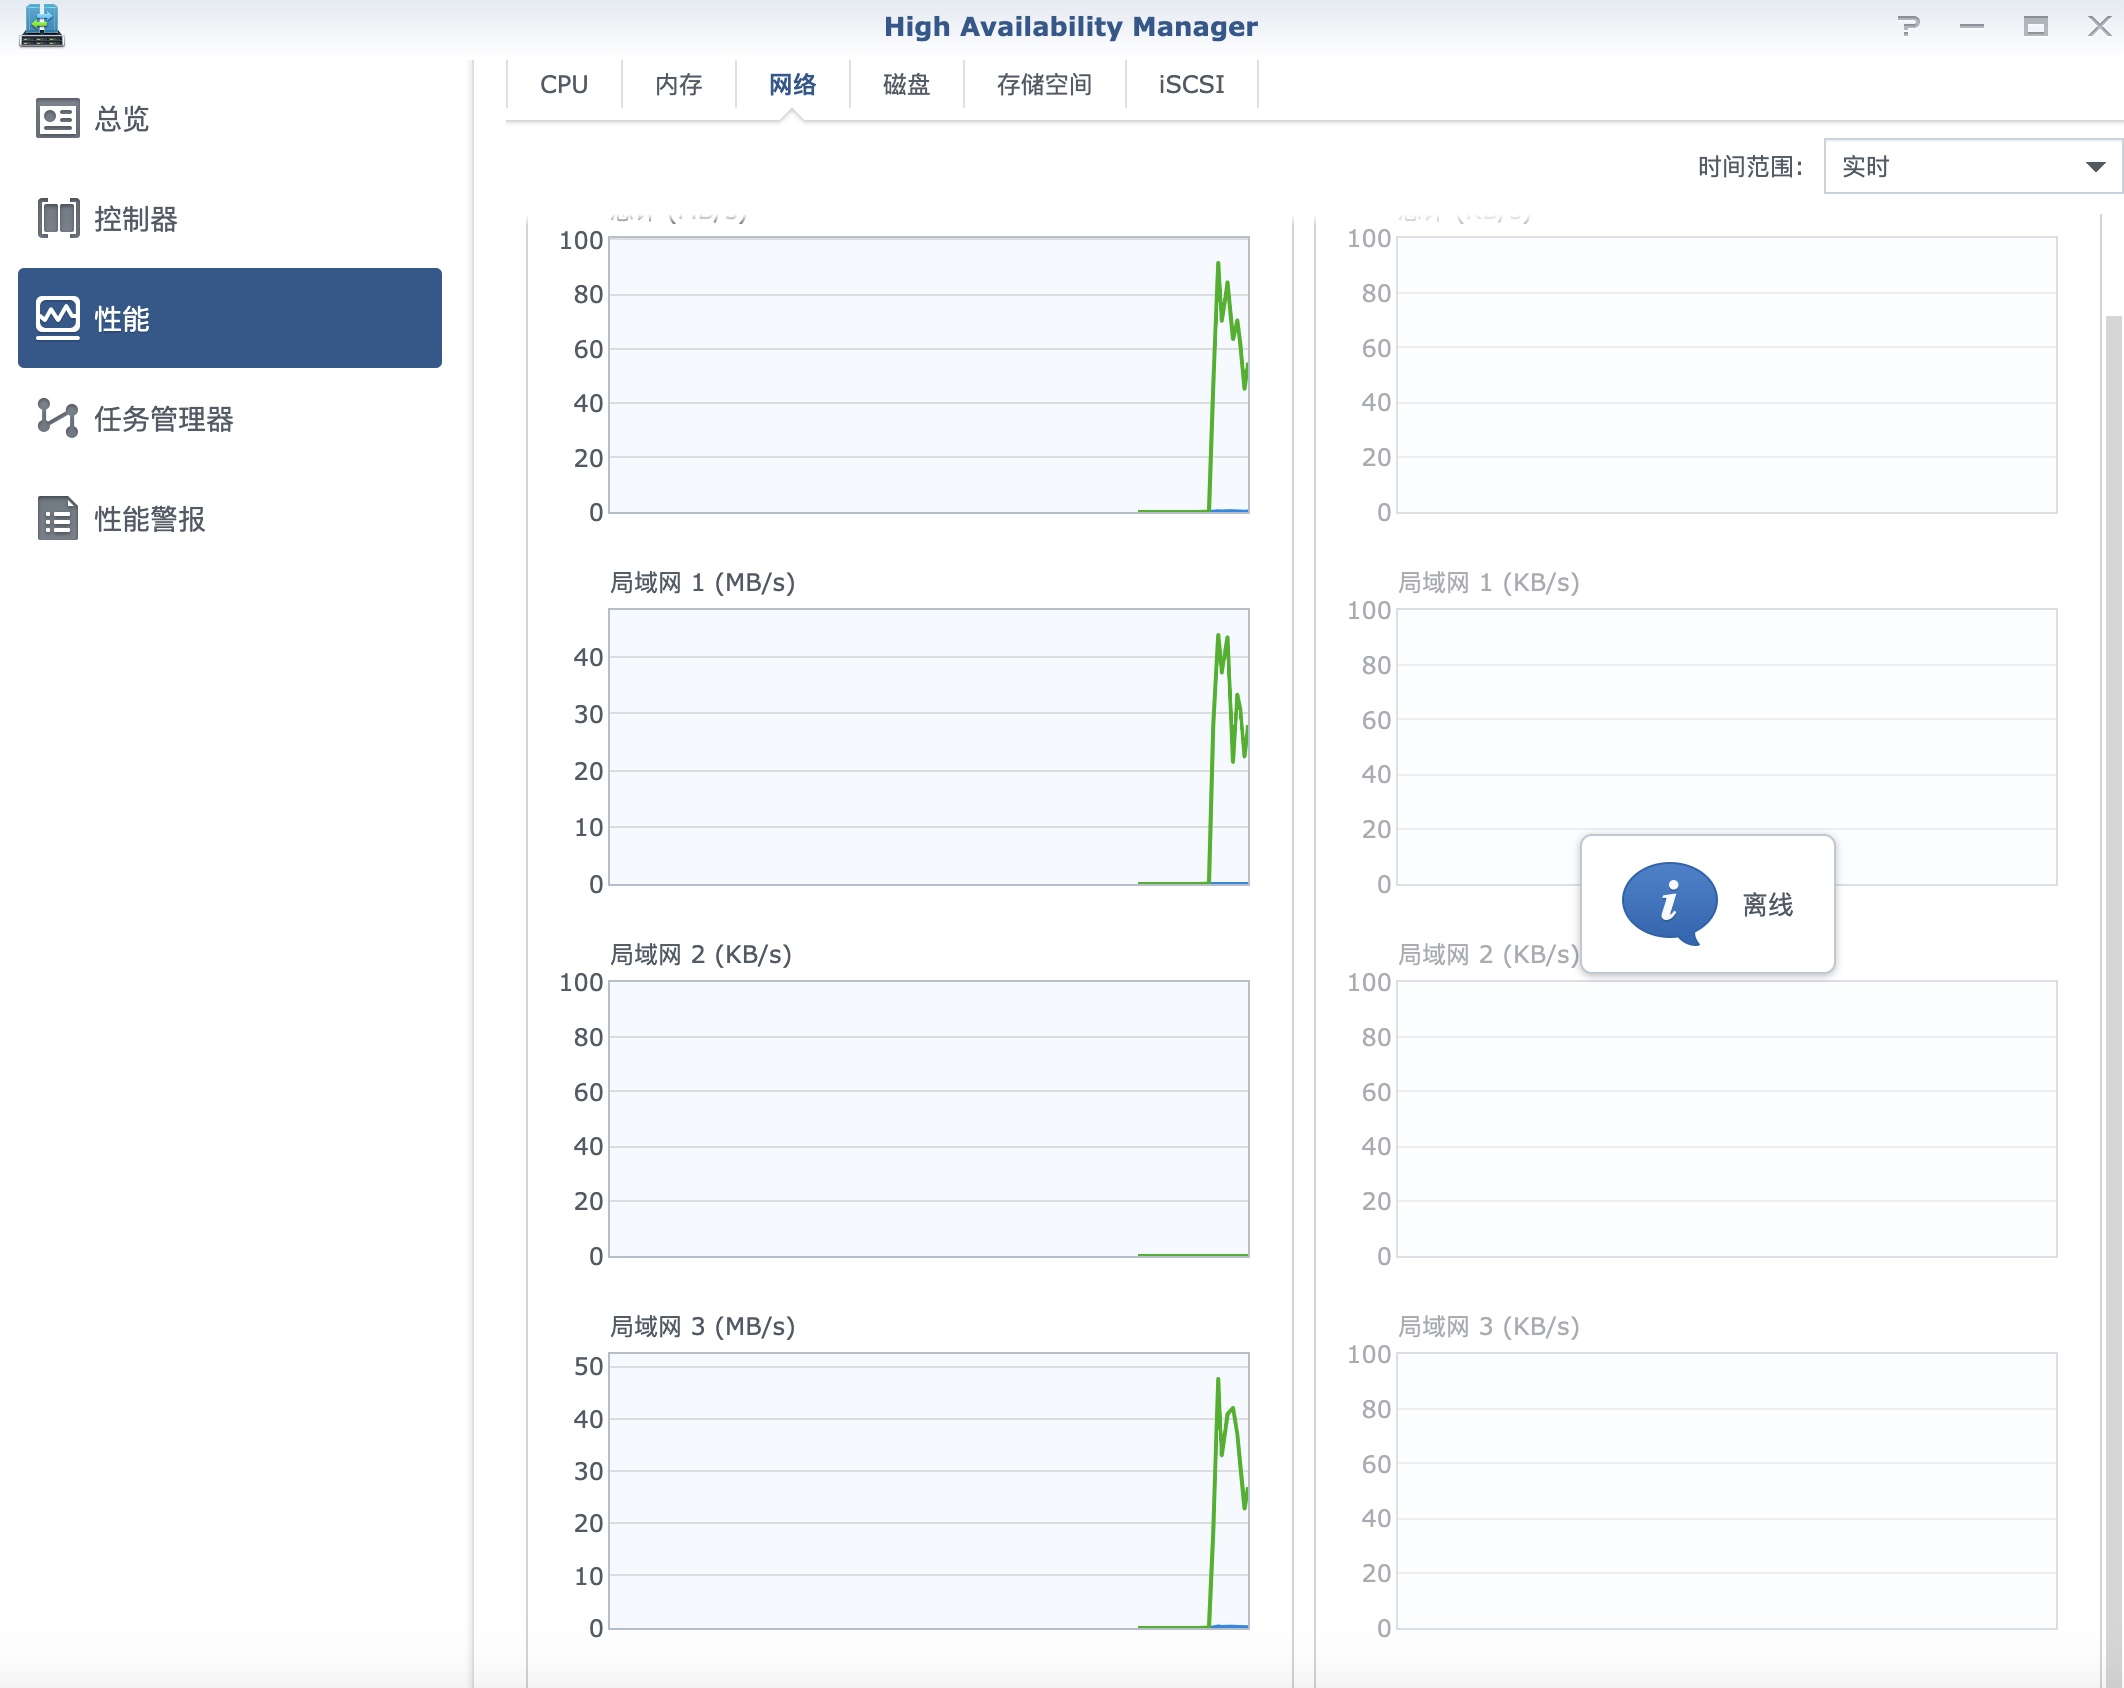The height and width of the screenshot is (1688, 2124).
Task: Go to 总览 in the sidebar
Action: [230, 118]
